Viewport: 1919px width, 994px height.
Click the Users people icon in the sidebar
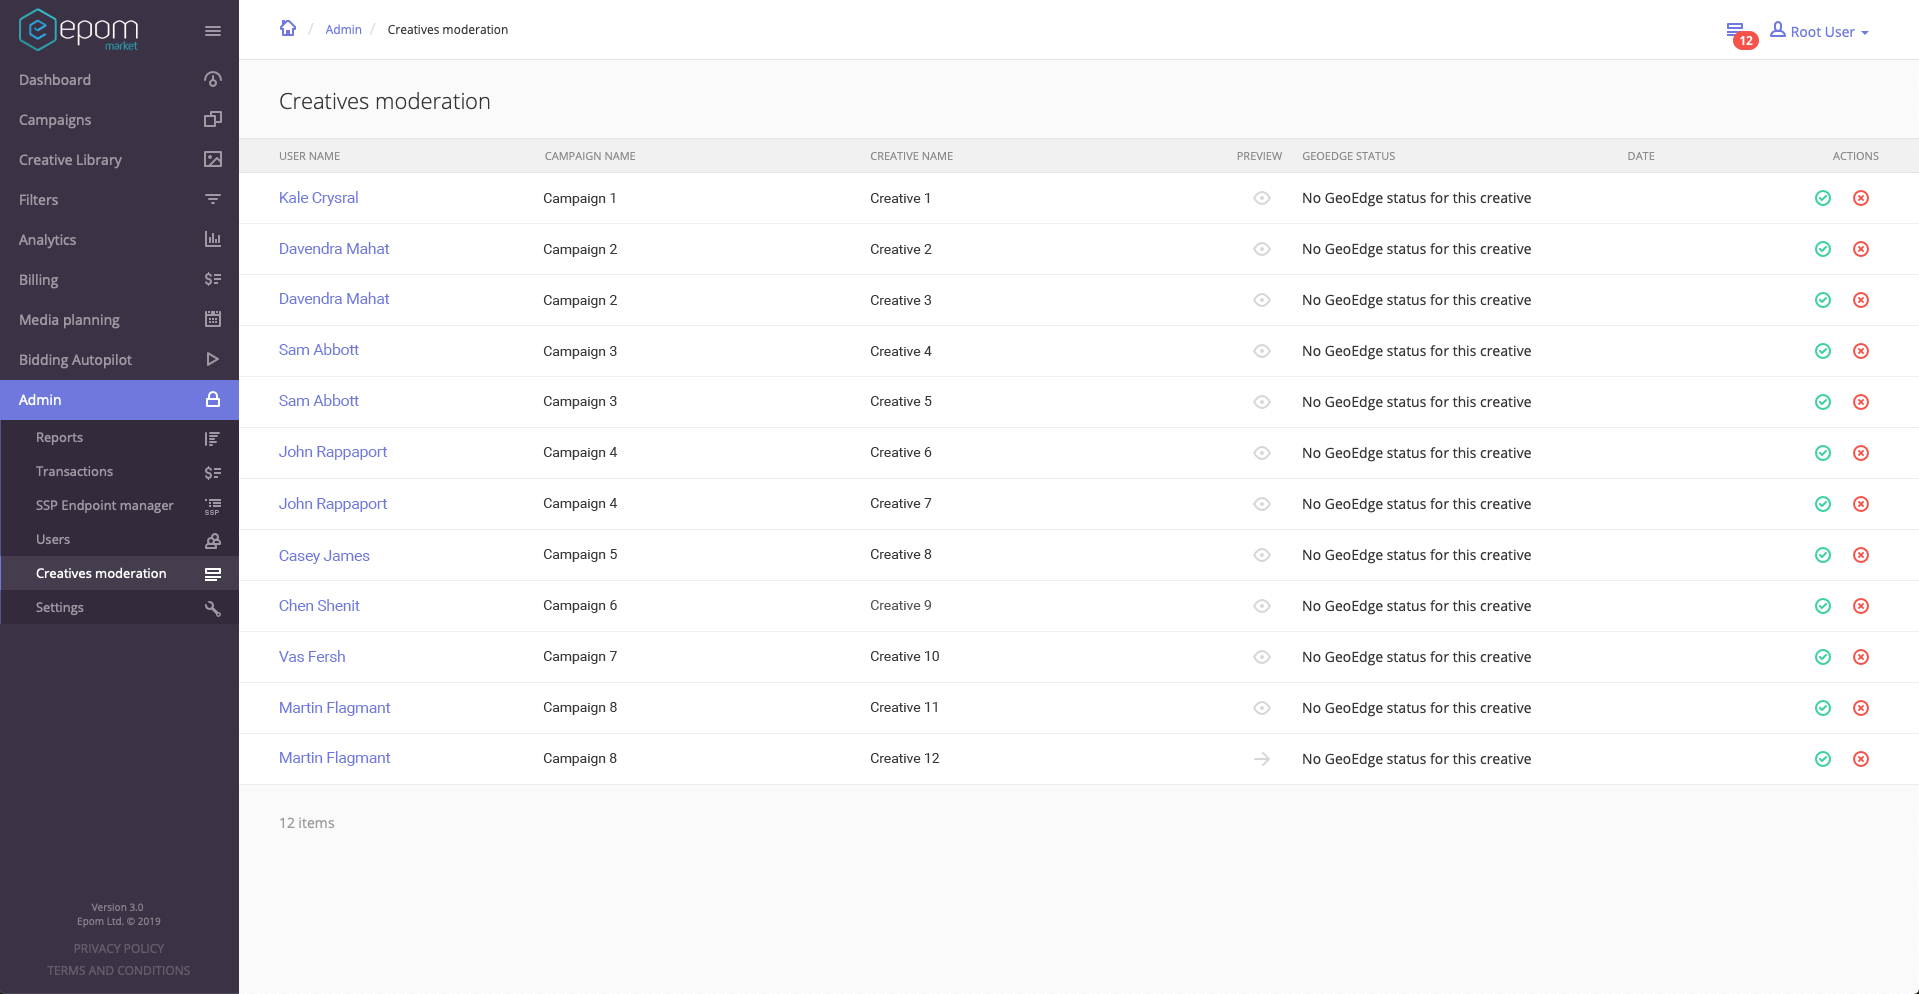(213, 540)
